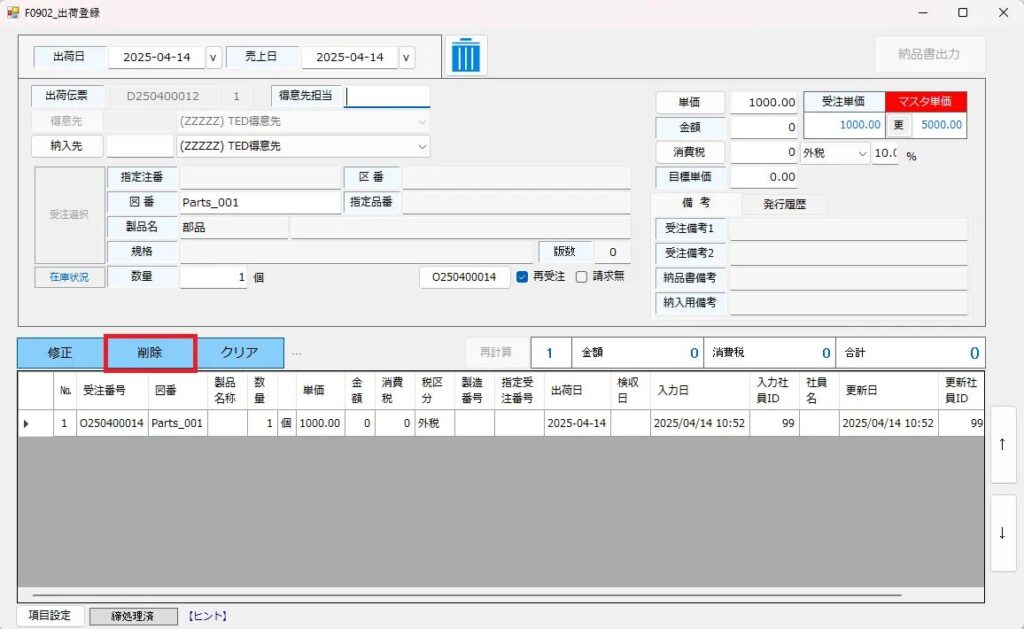Click the 納品書出力 button
Screen dimensions: 1024x629
pyautogui.click(x=929, y=54)
